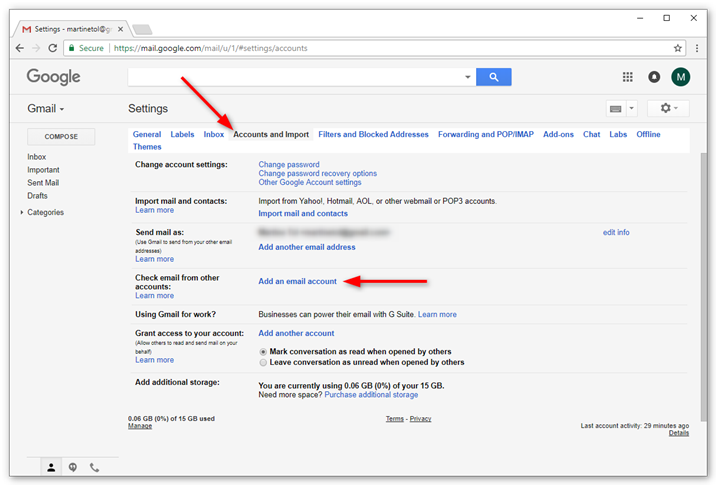Click the account avatar with letter M
716x485 pixels.
click(x=681, y=77)
